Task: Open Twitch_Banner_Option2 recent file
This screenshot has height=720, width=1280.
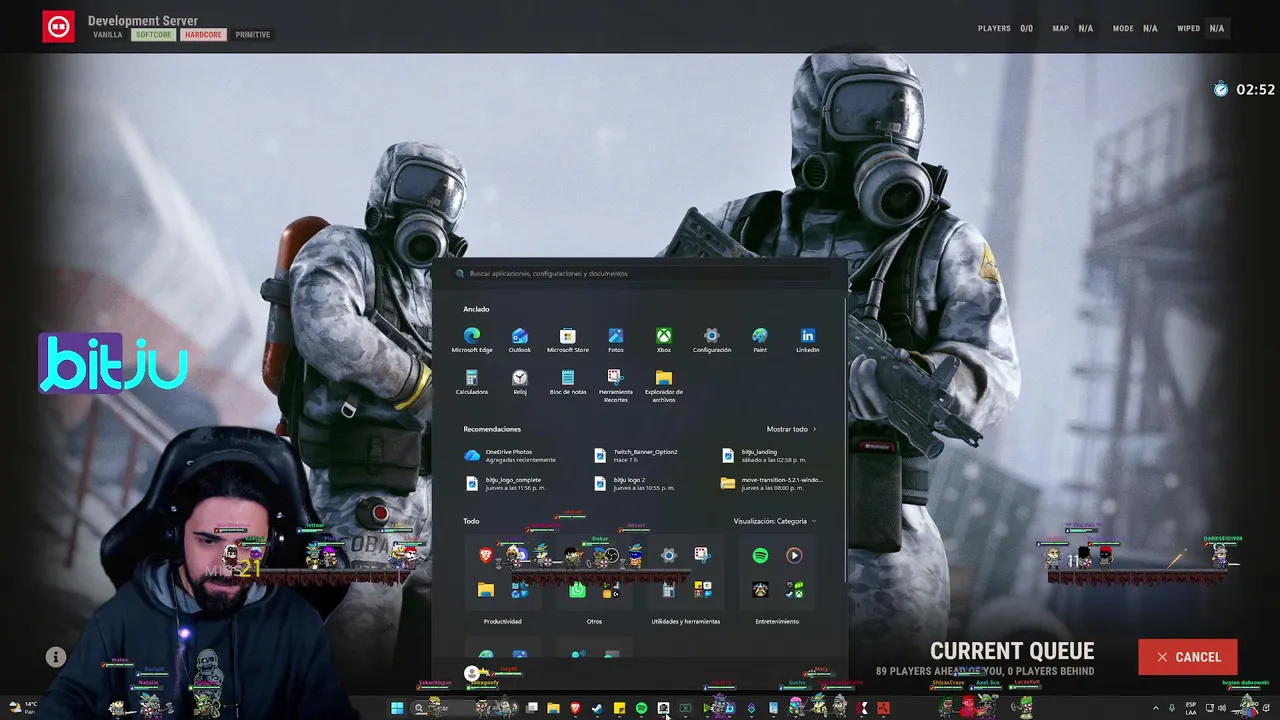Action: [x=636, y=456]
